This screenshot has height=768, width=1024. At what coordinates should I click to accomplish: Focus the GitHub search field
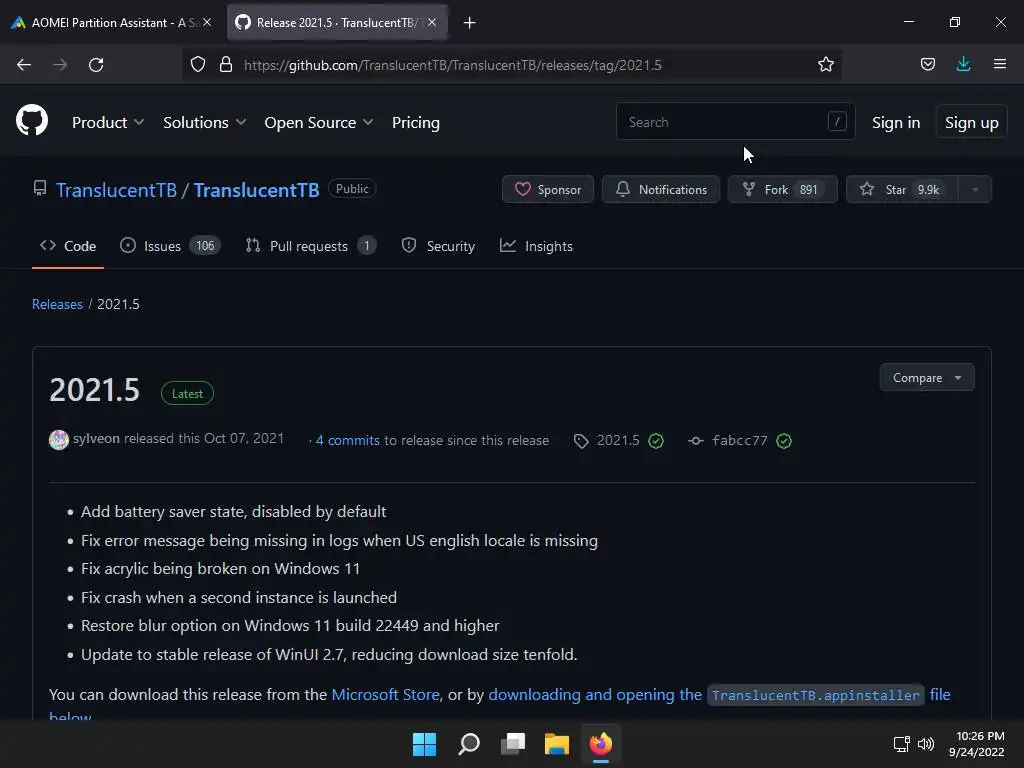pos(735,121)
